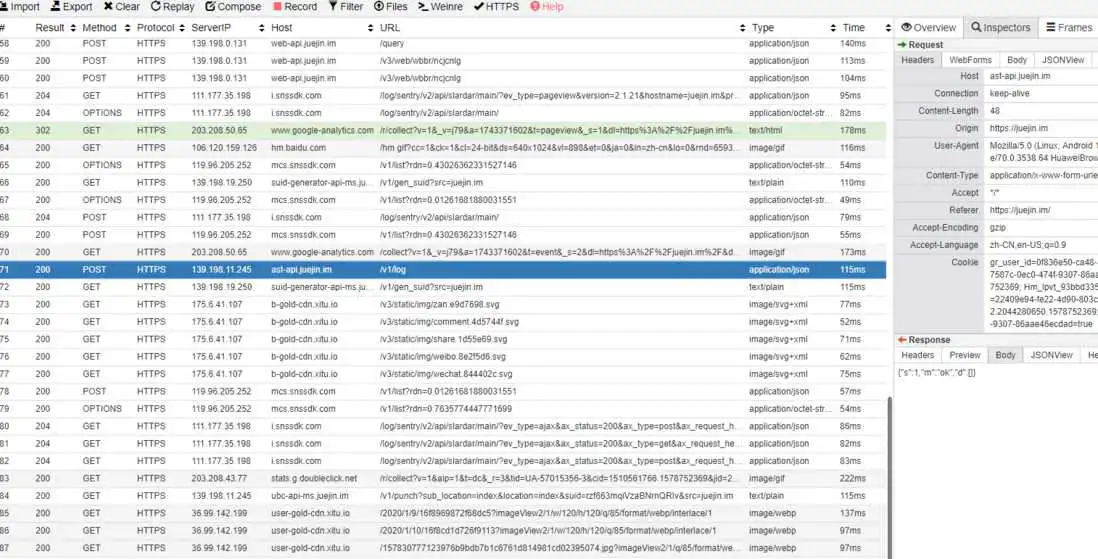Sort by the ServerIP column header

point(228,28)
